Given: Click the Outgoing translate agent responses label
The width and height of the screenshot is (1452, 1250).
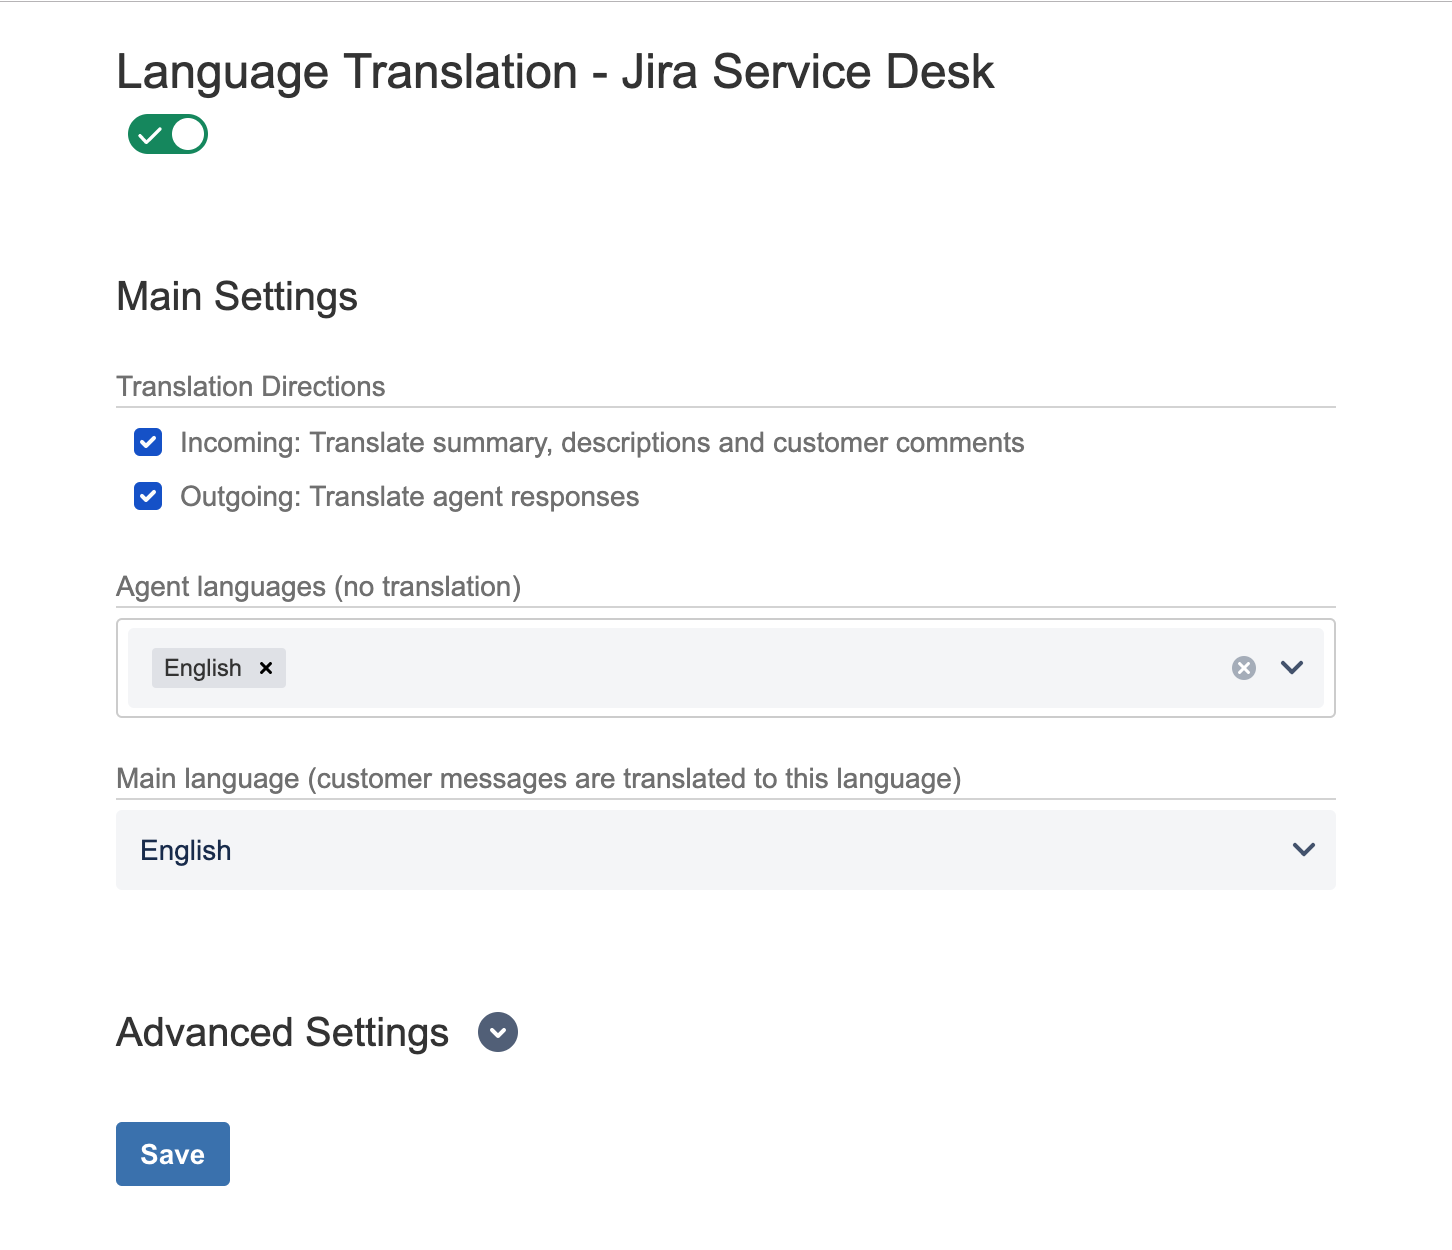Looking at the screenshot, I should [409, 497].
